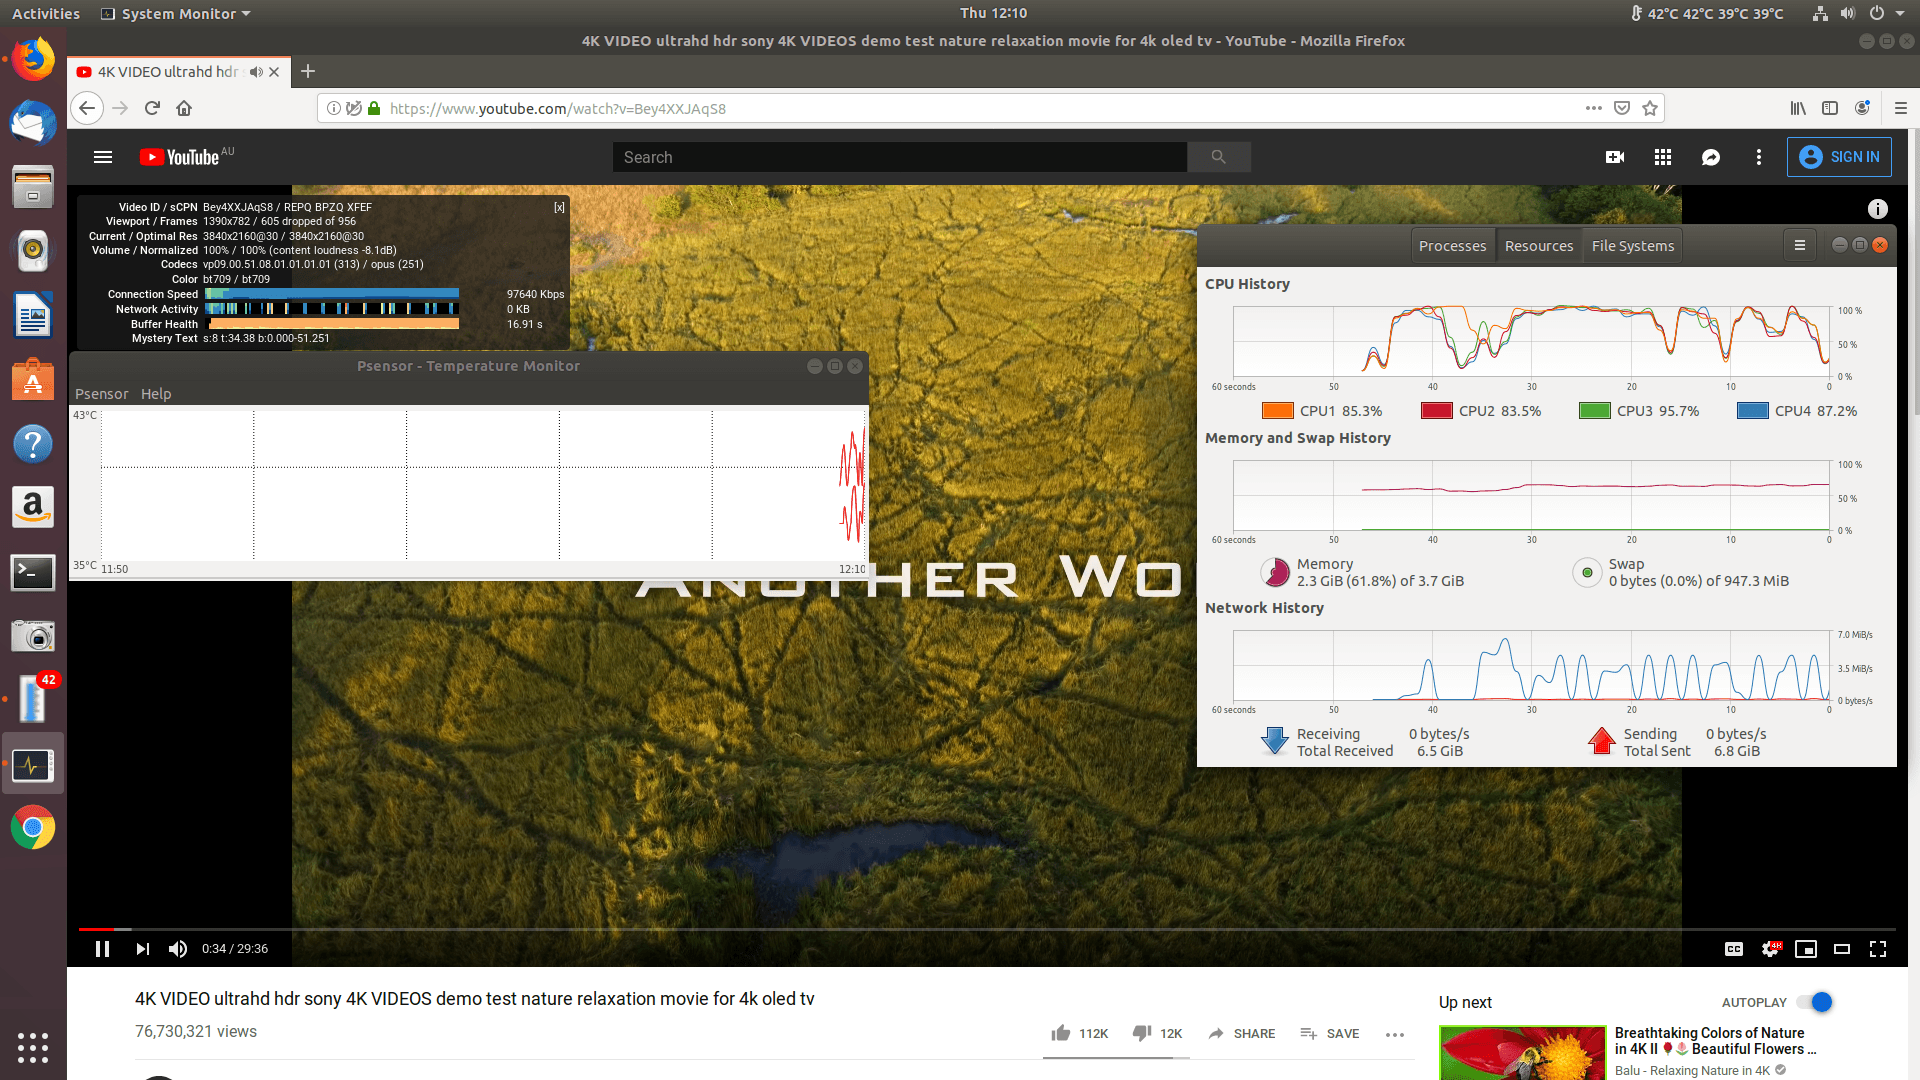
Task: Toggle the Autoplay switch
Action: (1815, 1002)
